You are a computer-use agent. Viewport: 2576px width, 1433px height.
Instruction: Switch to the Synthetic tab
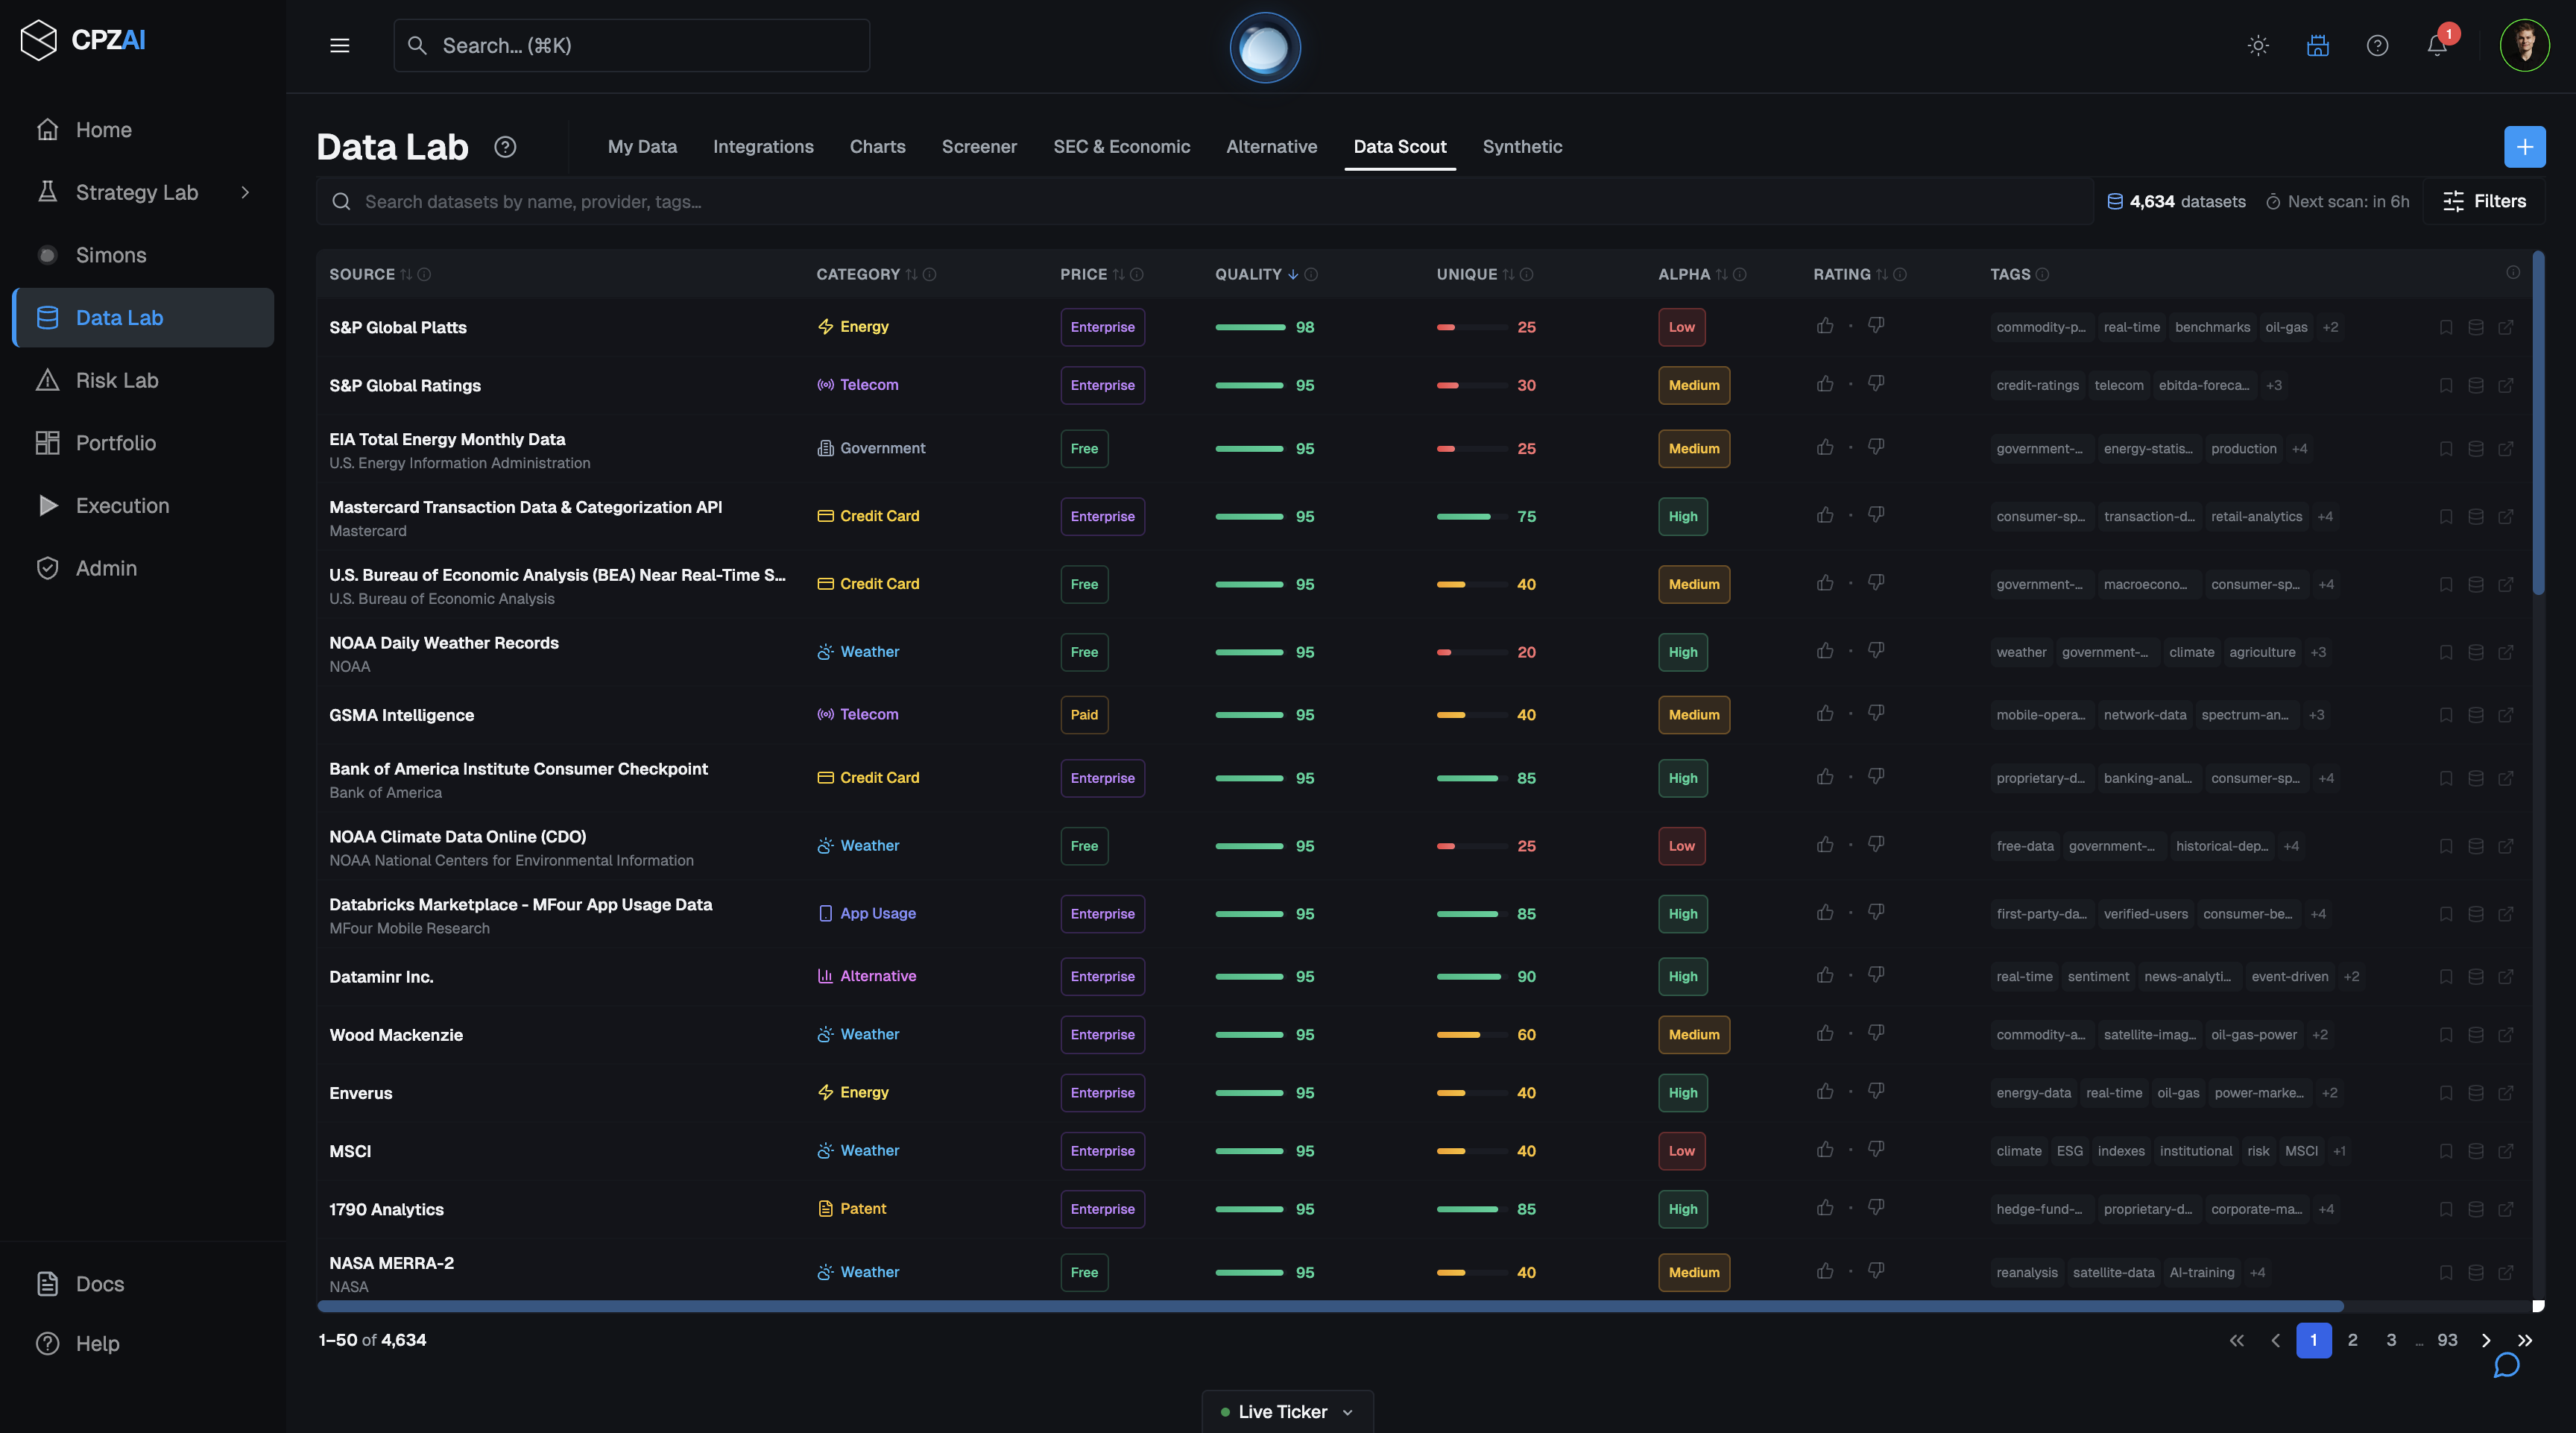coord(1522,146)
